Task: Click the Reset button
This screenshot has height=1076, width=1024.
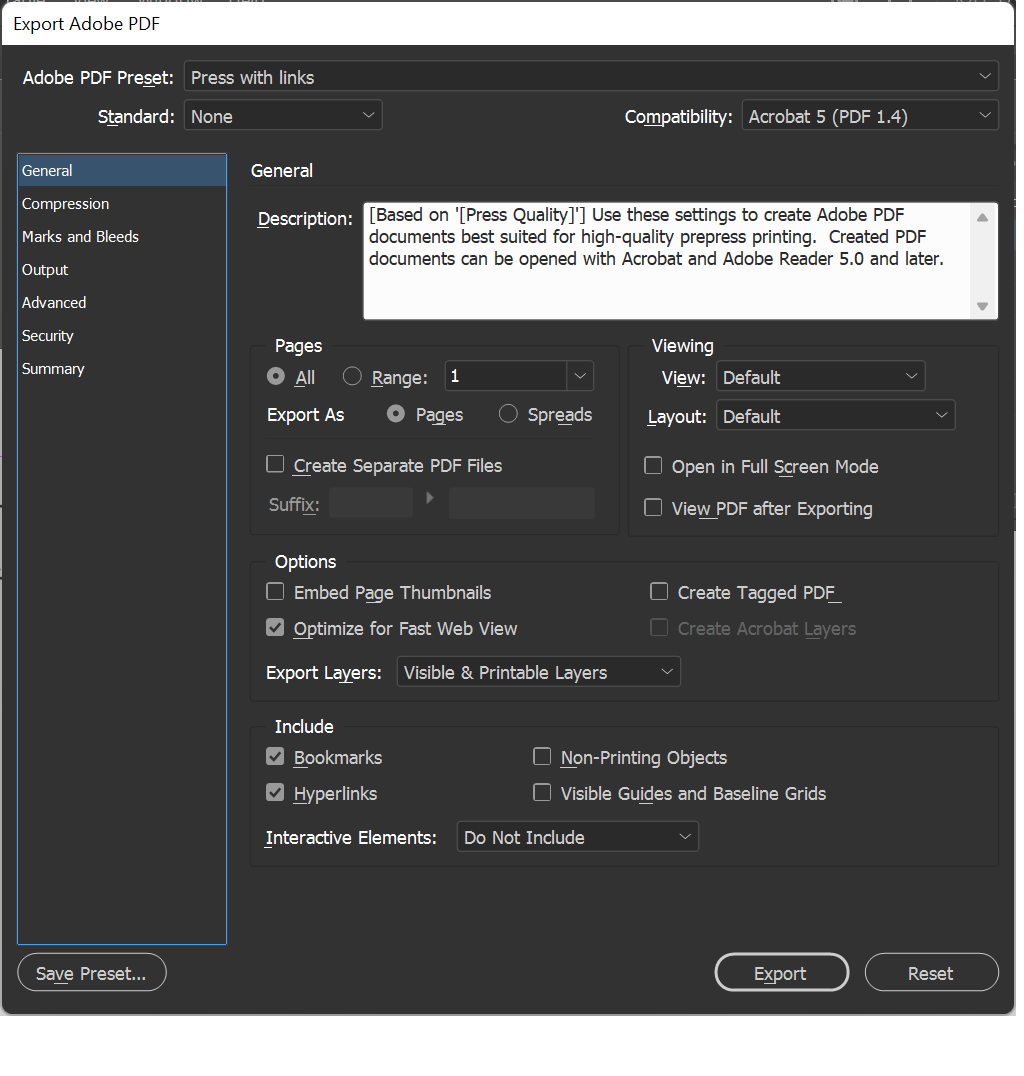Action: pyautogui.click(x=931, y=972)
